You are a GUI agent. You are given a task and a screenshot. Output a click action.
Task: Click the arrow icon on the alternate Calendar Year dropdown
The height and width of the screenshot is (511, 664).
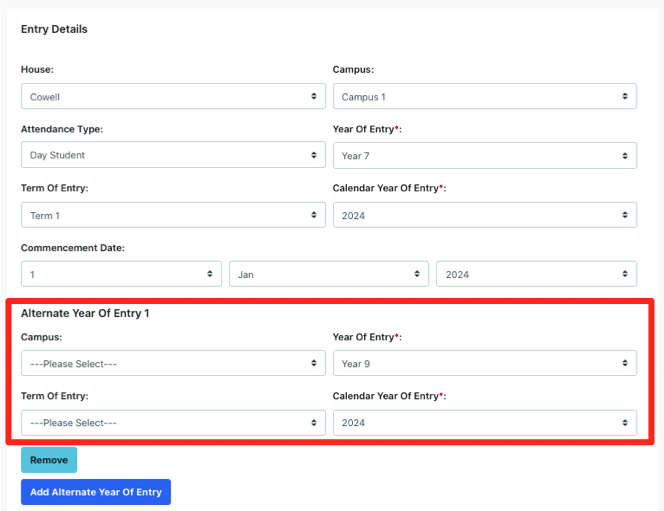click(625, 423)
